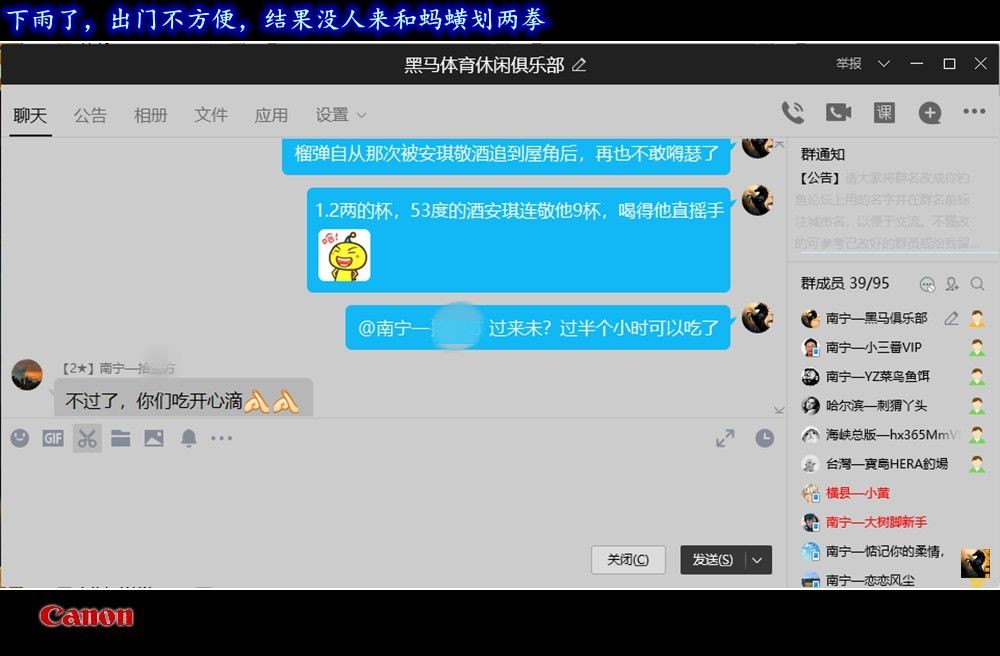Image resolution: width=1000 pixels, height=656 pixels.
Task: Start a group video call
Action: point(838,113)
